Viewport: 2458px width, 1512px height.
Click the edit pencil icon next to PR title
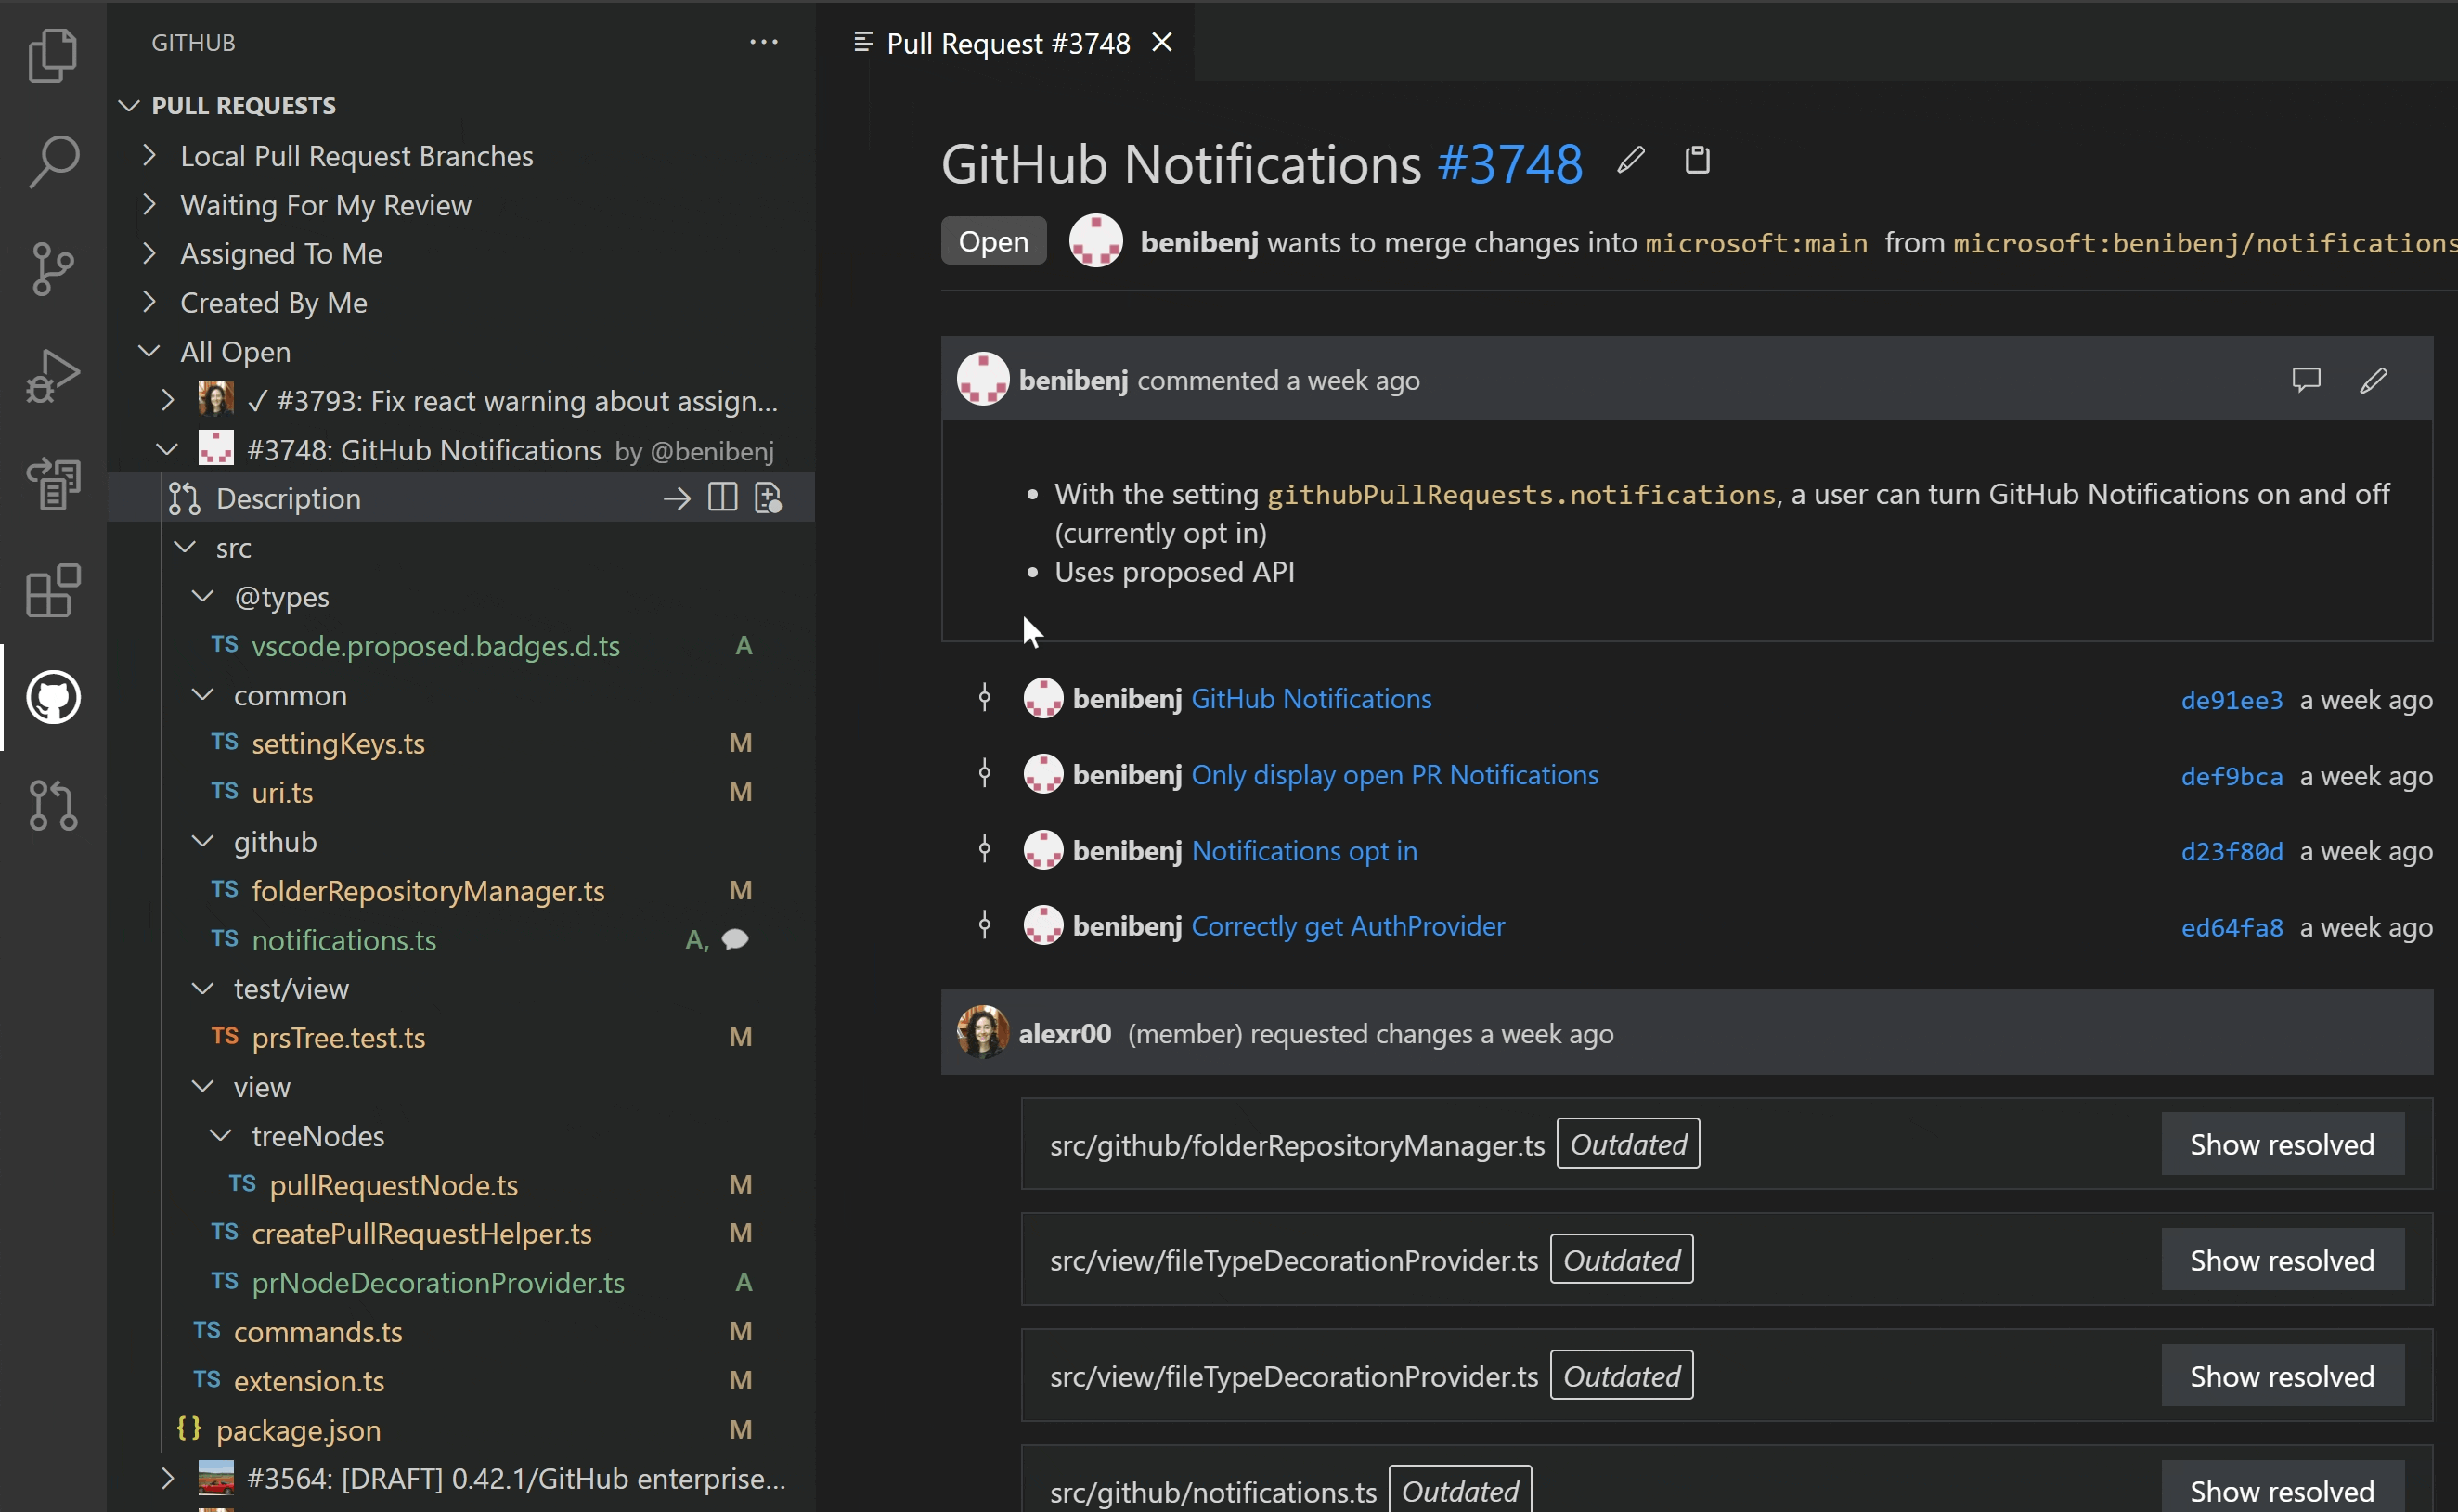1629,158
